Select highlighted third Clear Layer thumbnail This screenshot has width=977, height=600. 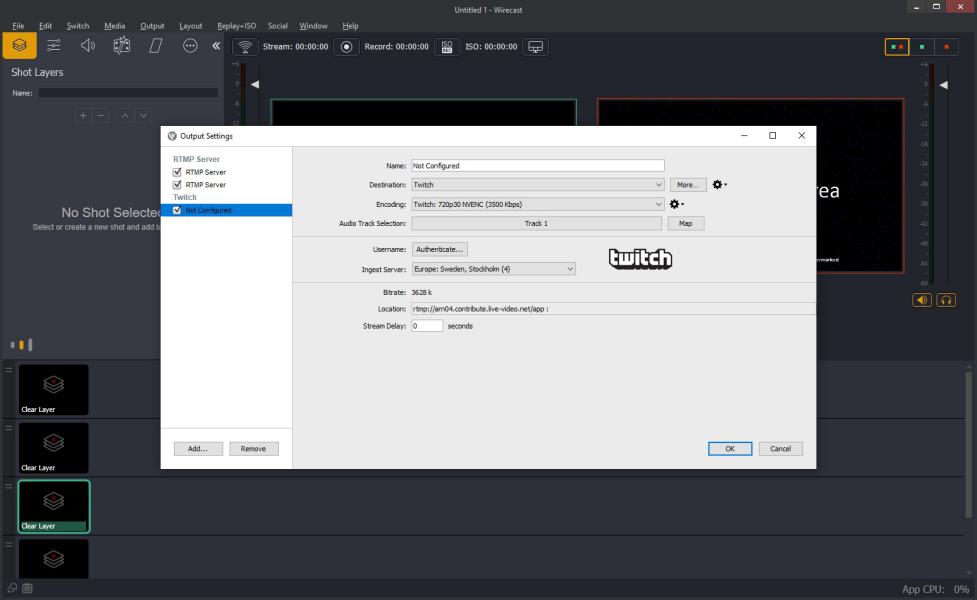(54, 507)
